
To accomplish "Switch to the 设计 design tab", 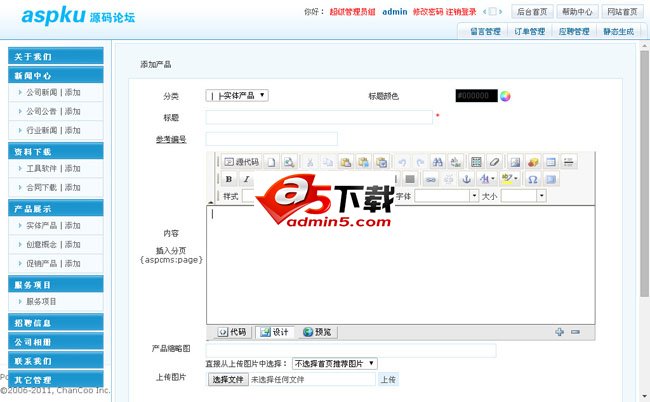I will click(275, 332).
